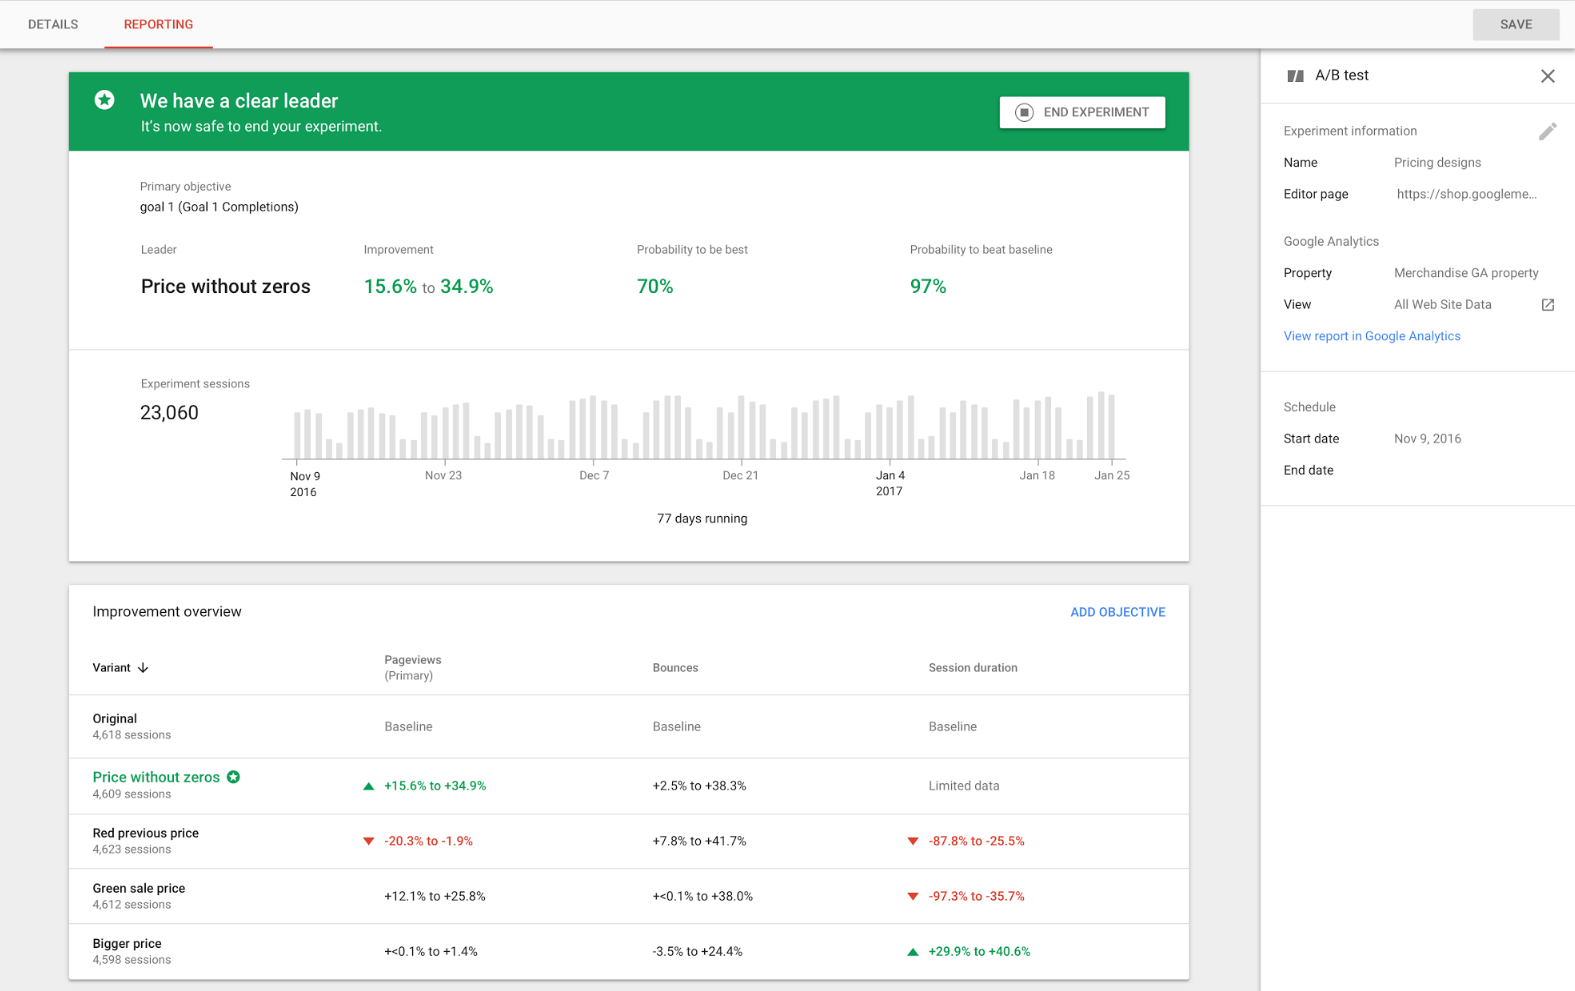This screenshot has height=991, width=1575.
Task: Click the leader star badge beside Price without zeros
Action: point(234,777)
